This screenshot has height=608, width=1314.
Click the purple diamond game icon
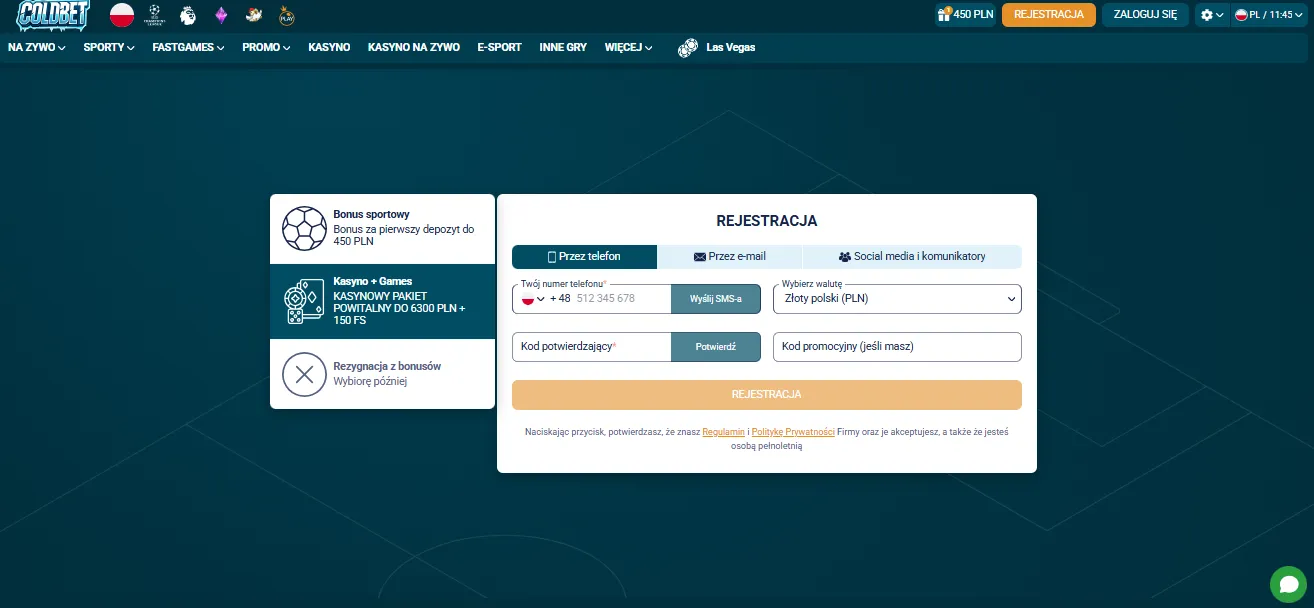(222, 15)
